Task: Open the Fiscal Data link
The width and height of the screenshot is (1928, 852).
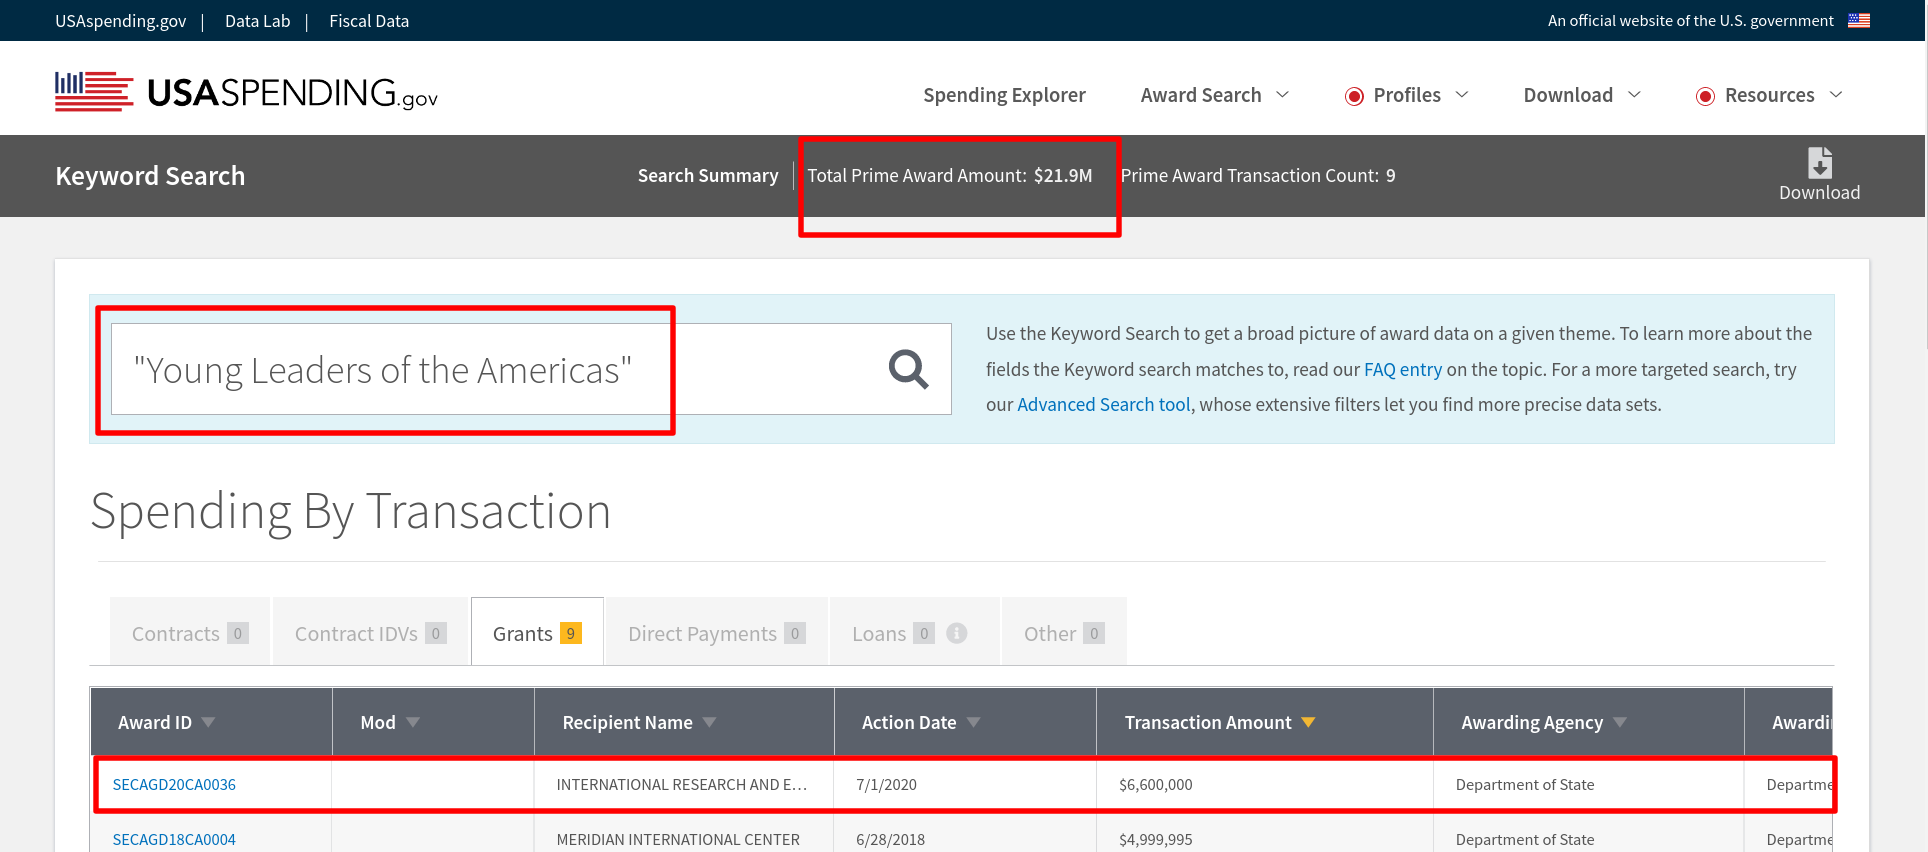Action: [x=369, y=21]
